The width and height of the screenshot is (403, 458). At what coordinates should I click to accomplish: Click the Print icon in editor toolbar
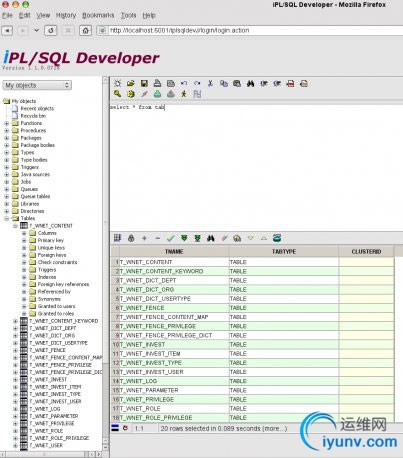157,83
